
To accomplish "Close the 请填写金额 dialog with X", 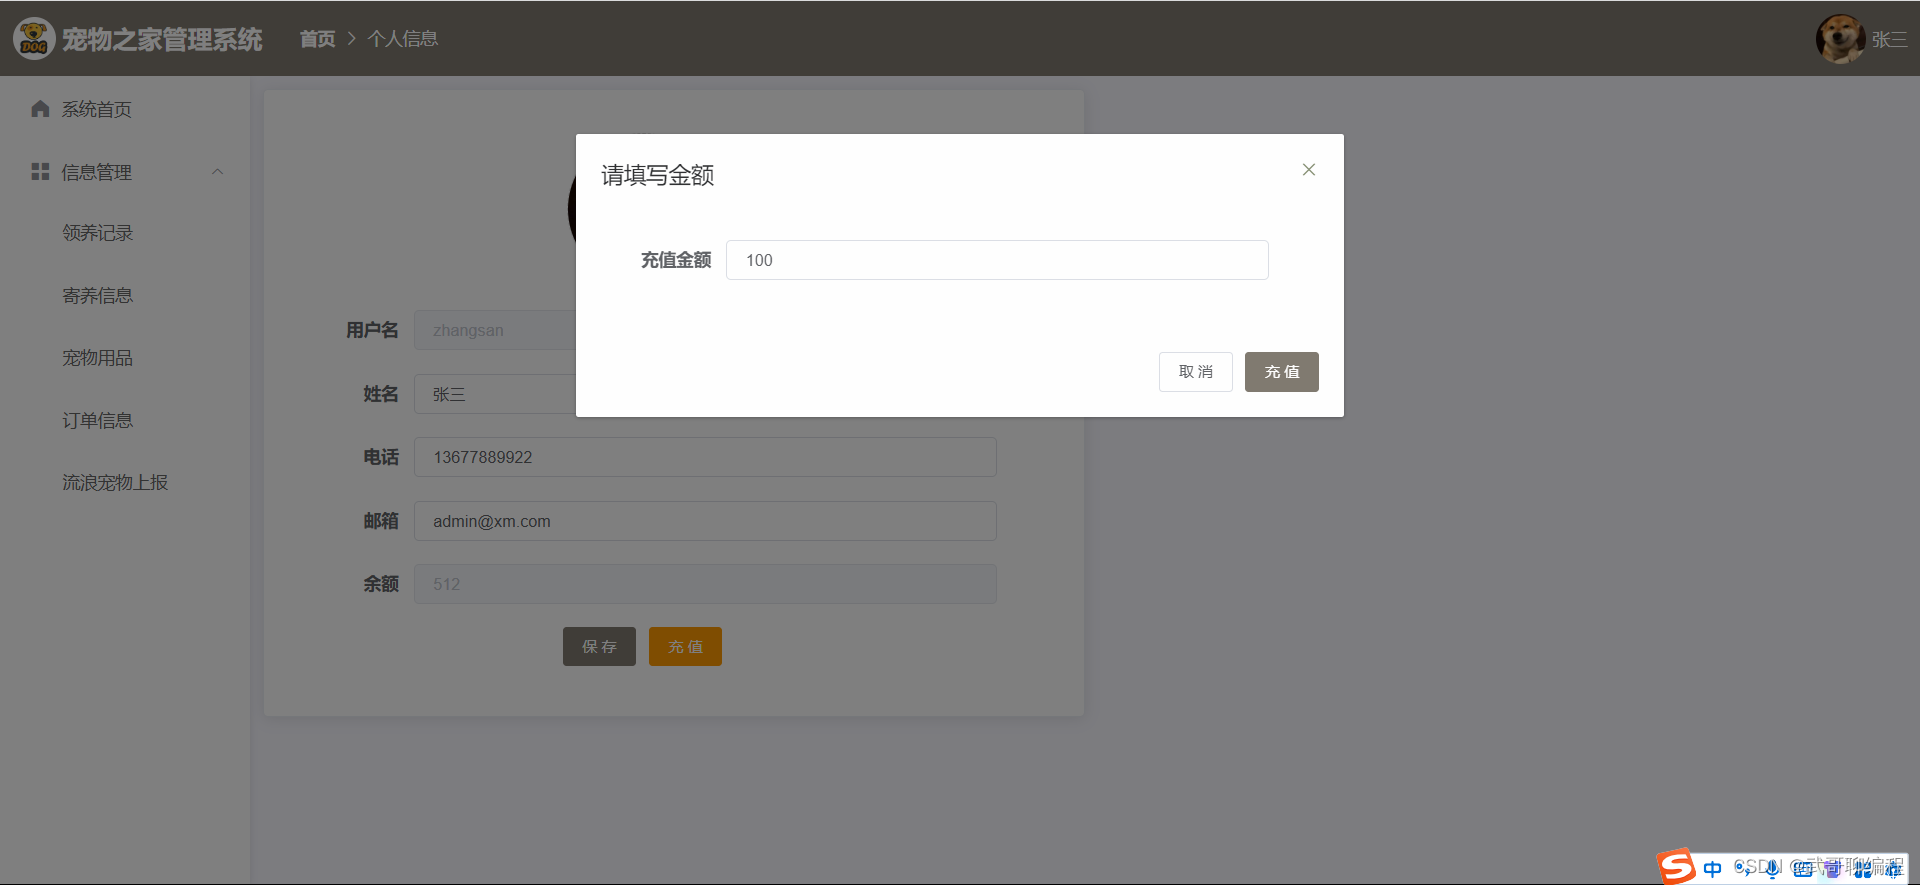I will pyautogui.click(x=1308, y=170).
